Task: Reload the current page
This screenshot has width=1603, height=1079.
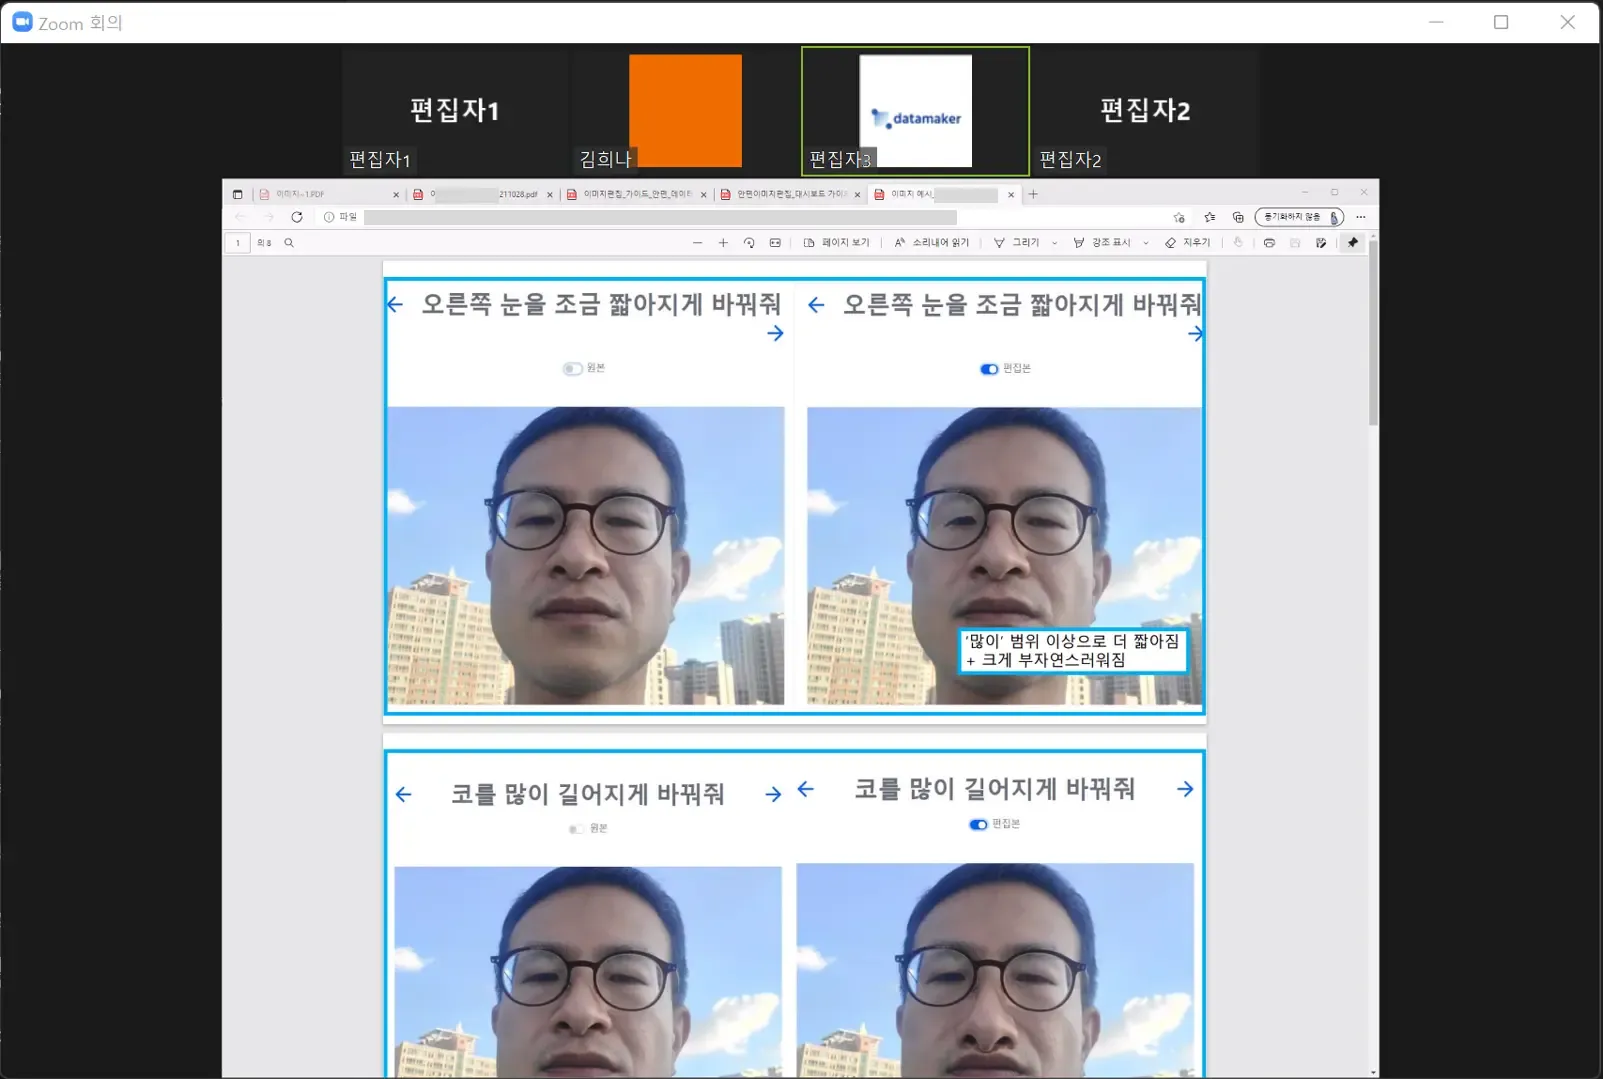Action: (x=298, y=217)
